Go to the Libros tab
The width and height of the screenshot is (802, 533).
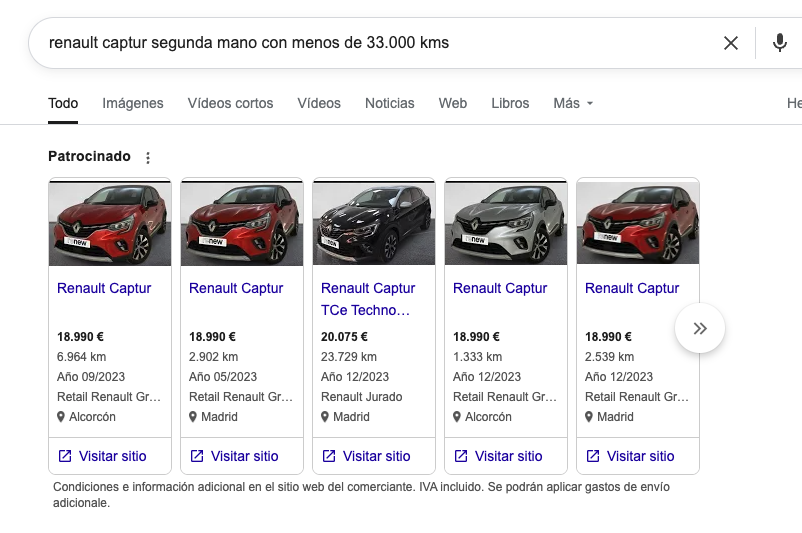coord(510,103)
